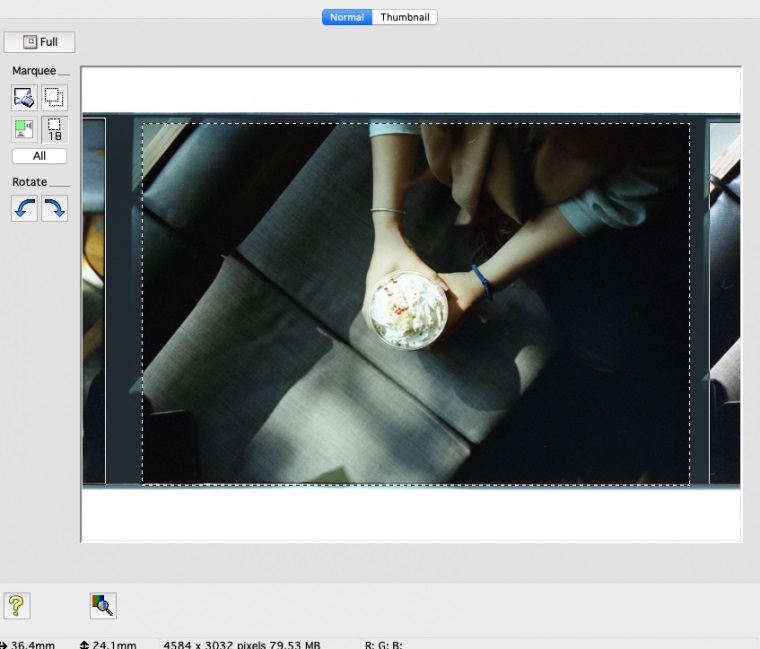This screenshot has width=760, height=649.
Task: Click the delete marquee eraser icon
Action: pos(25,97)
